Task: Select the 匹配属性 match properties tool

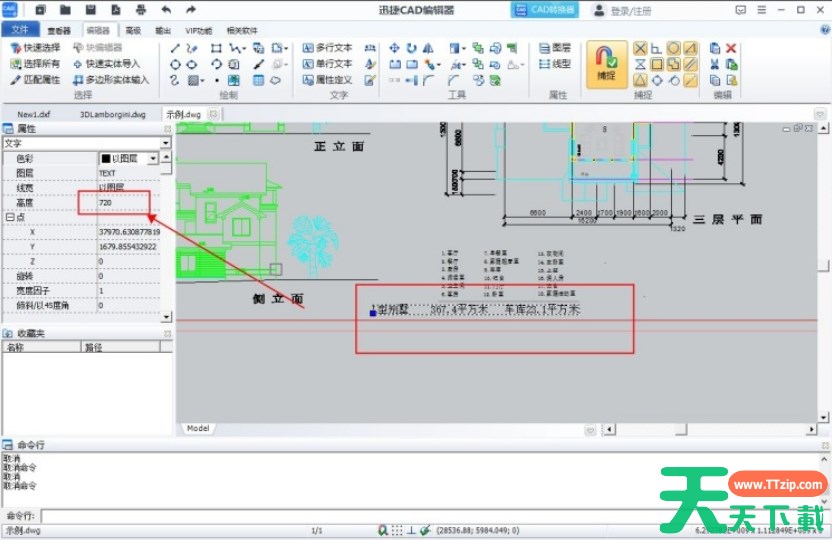Action: [x=36, y=79]
